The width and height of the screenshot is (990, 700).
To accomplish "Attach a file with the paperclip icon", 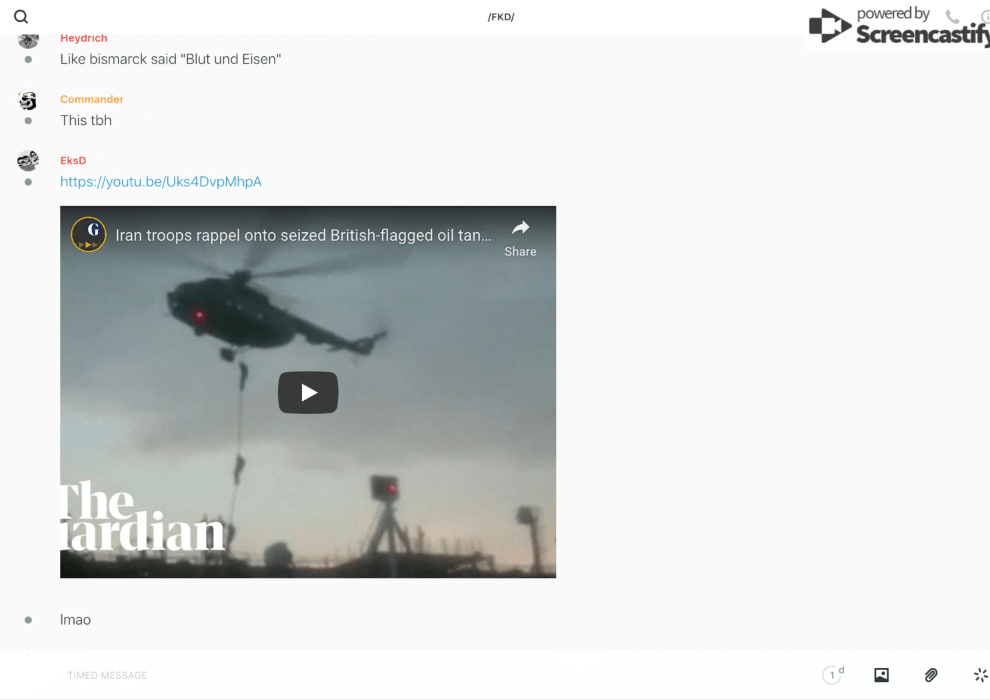I will 931,675.
